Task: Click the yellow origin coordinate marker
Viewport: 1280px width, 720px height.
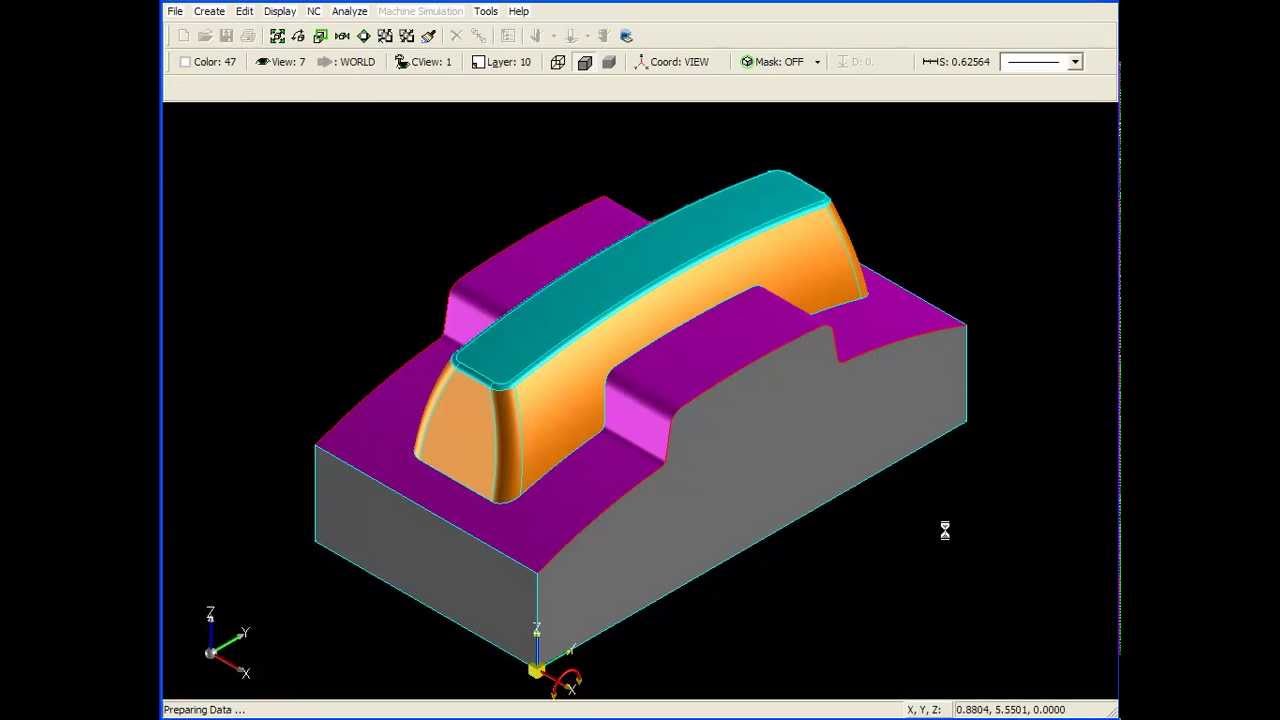Action: pos(536,670)
